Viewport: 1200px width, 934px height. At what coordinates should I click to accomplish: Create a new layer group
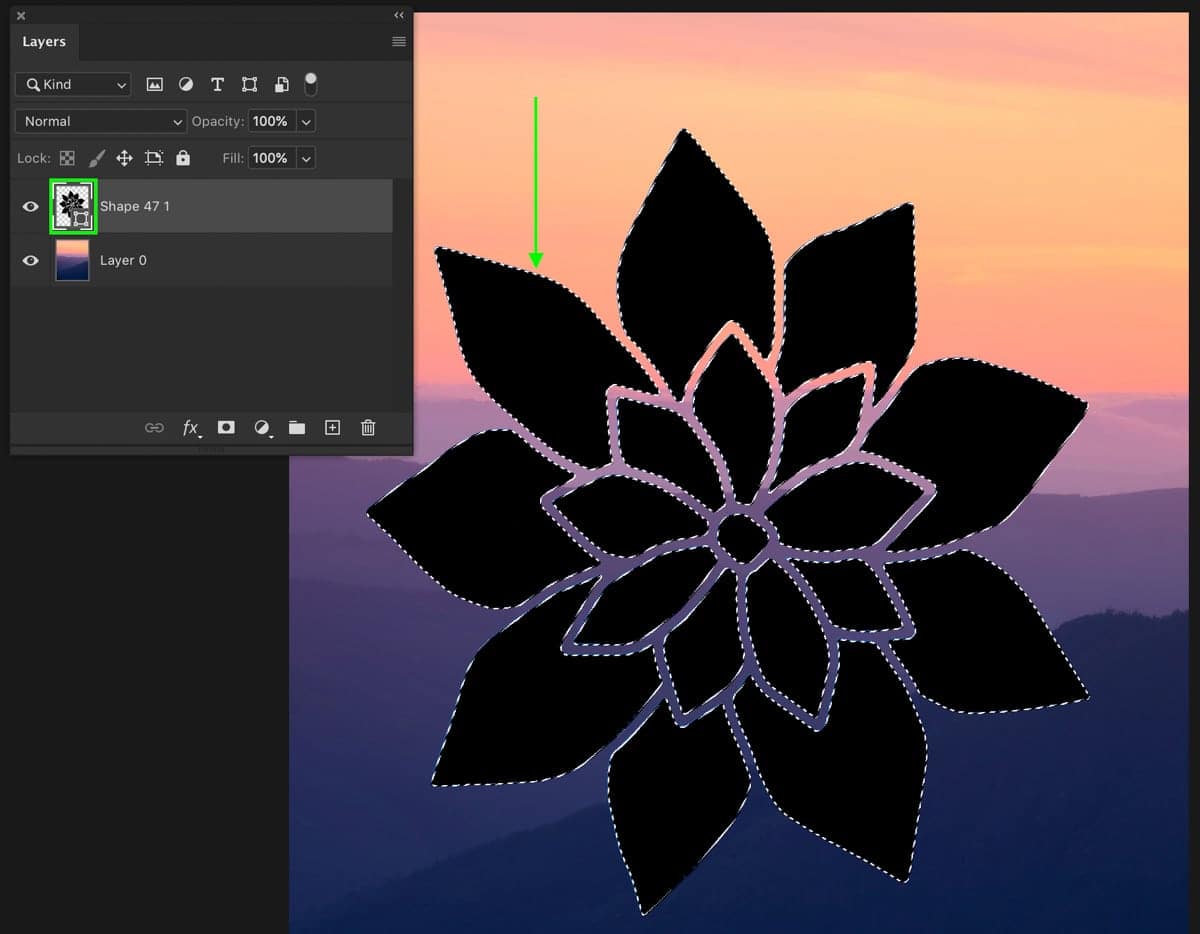pyautogui.click(x=297, y=428)
